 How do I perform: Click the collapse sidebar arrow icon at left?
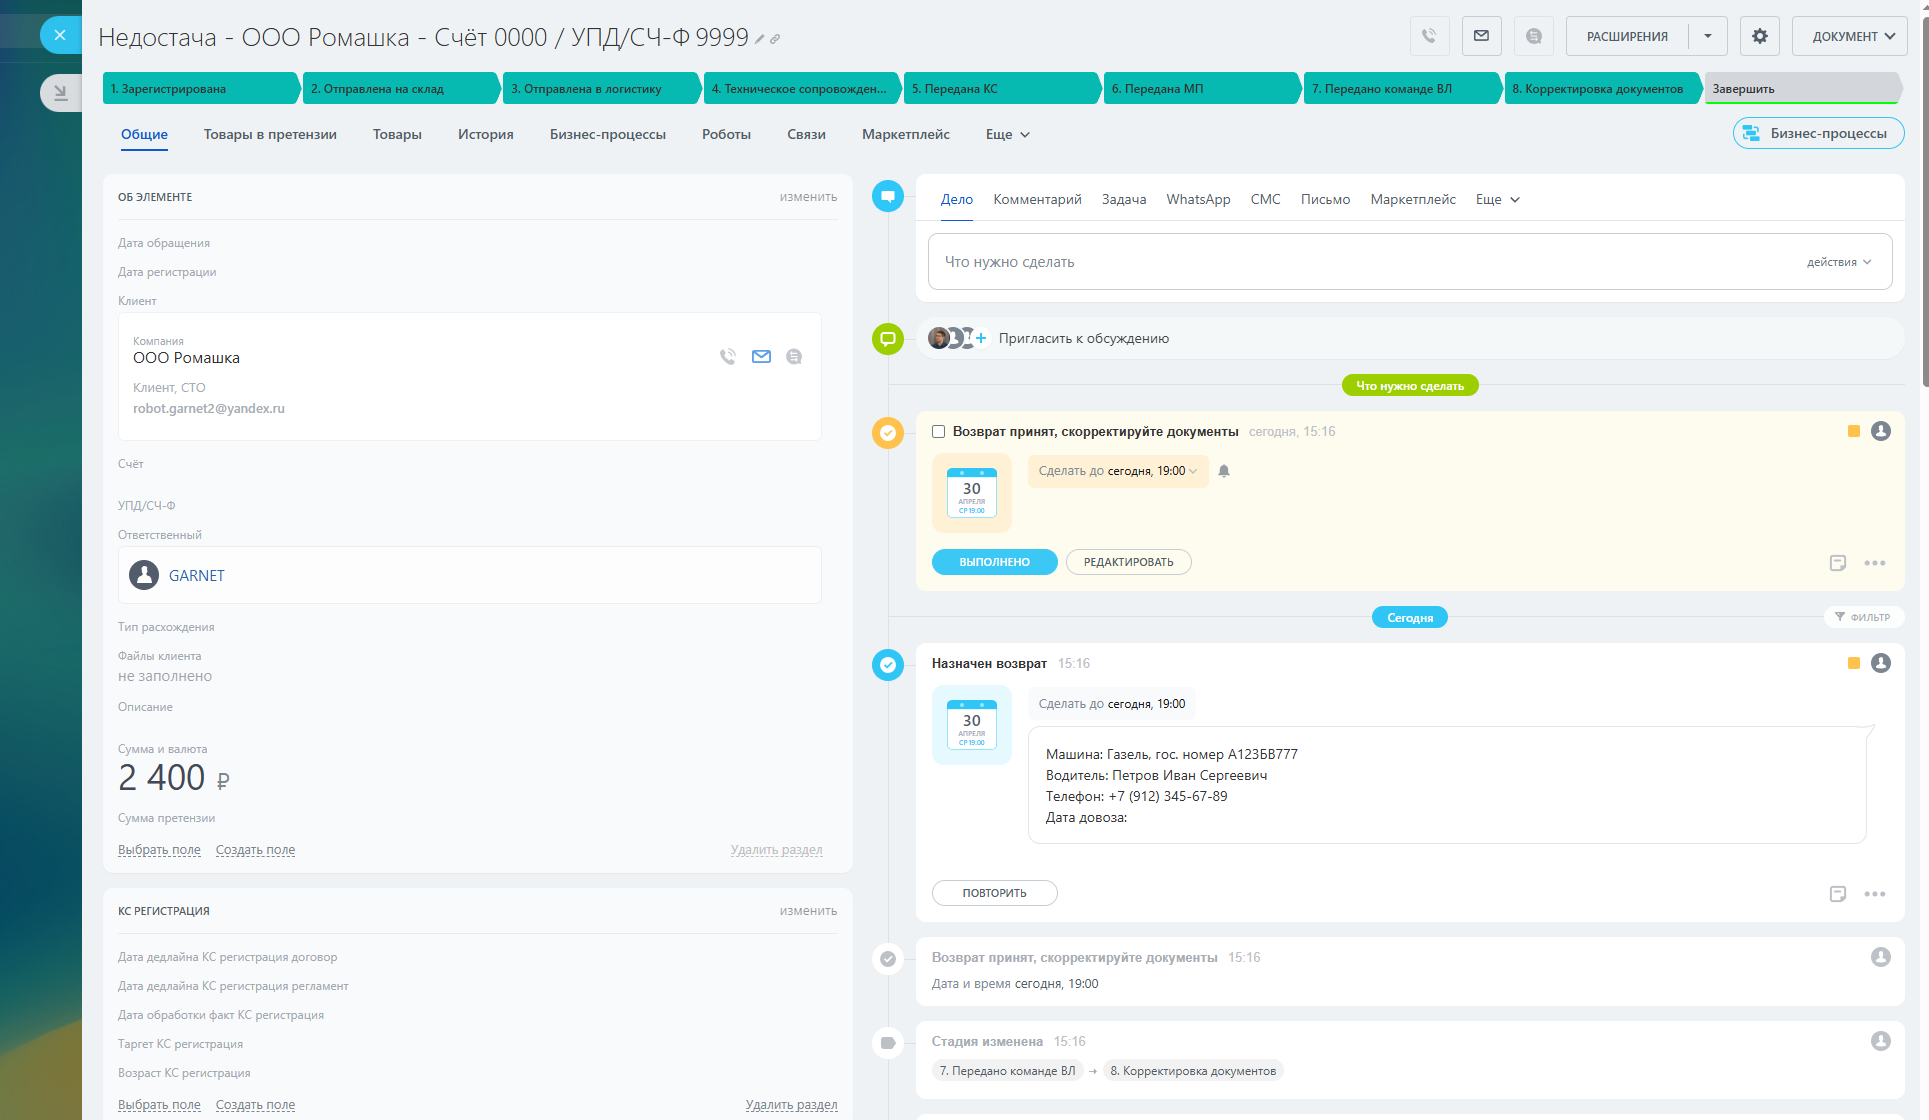pyautogui.click(x=60, y=93)
